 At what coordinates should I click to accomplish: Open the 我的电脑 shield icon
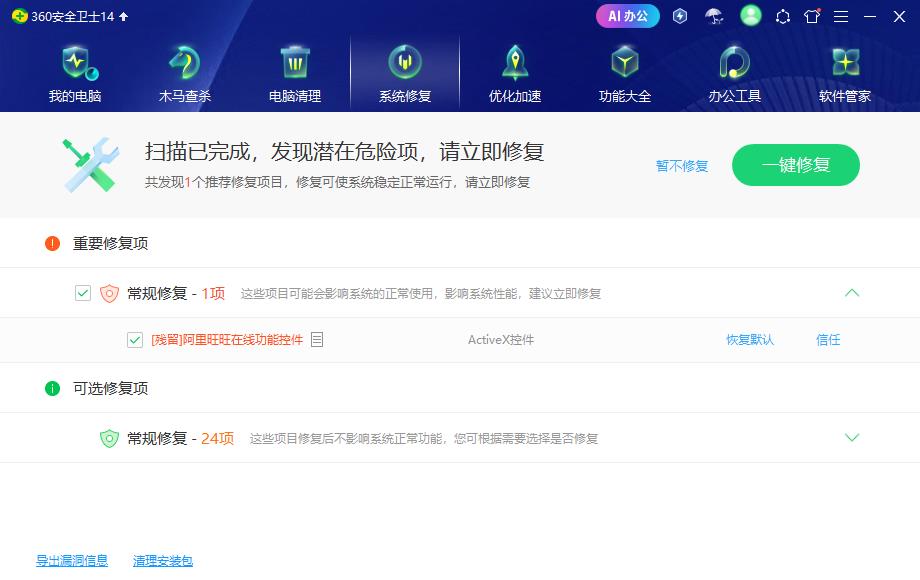tap(79, 63)
